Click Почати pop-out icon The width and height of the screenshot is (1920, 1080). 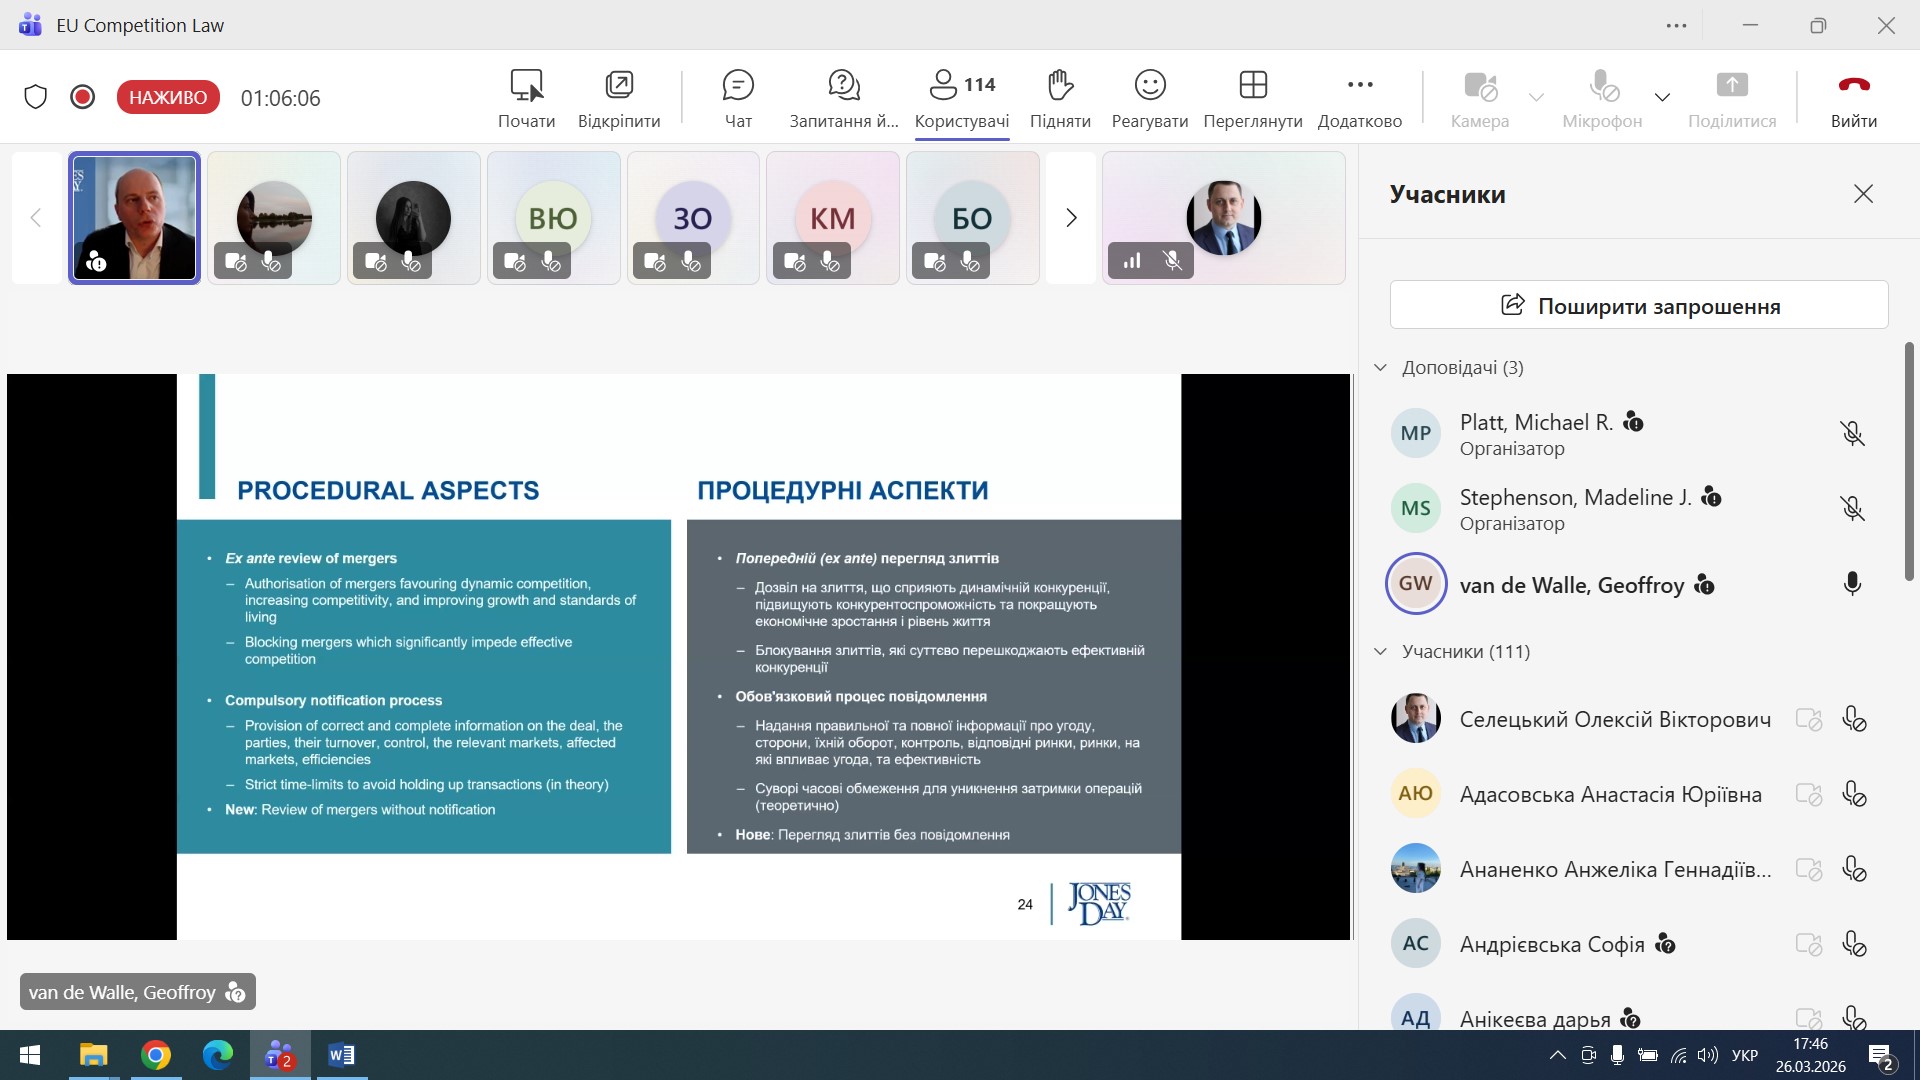pos(526,97)
